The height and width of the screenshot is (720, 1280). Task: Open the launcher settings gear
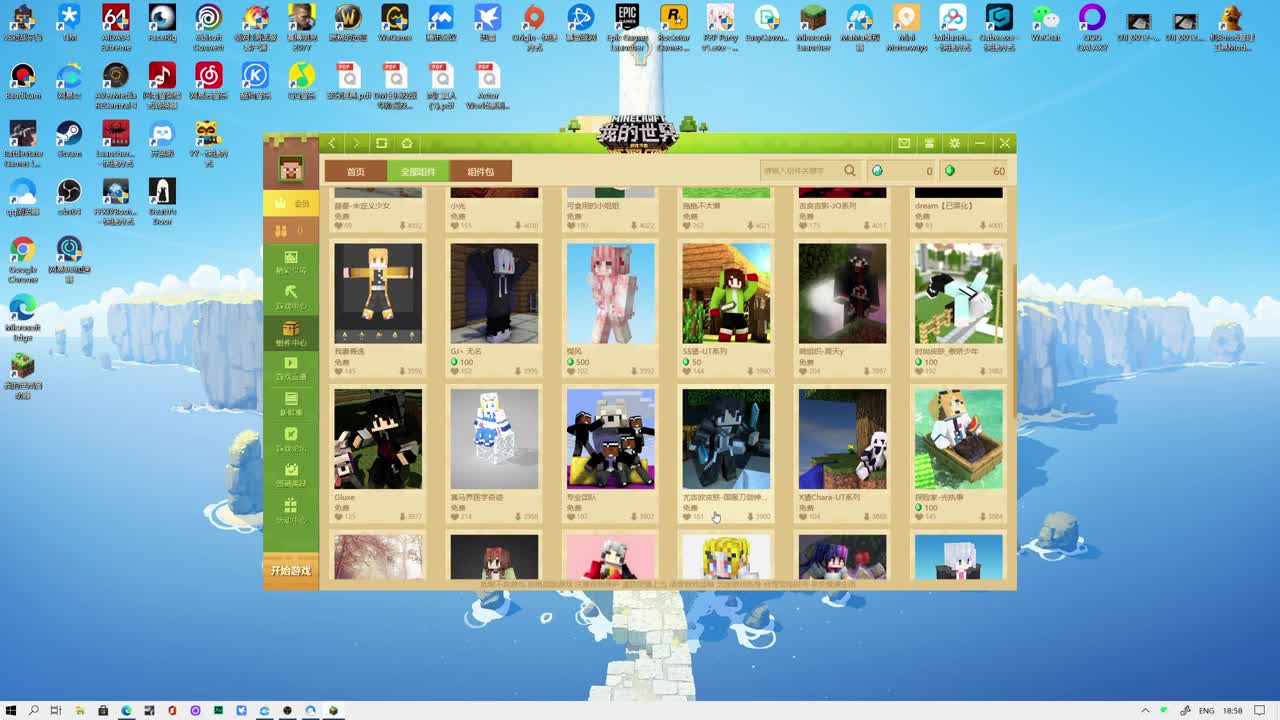pyautogui.click(x=955, y=143)
